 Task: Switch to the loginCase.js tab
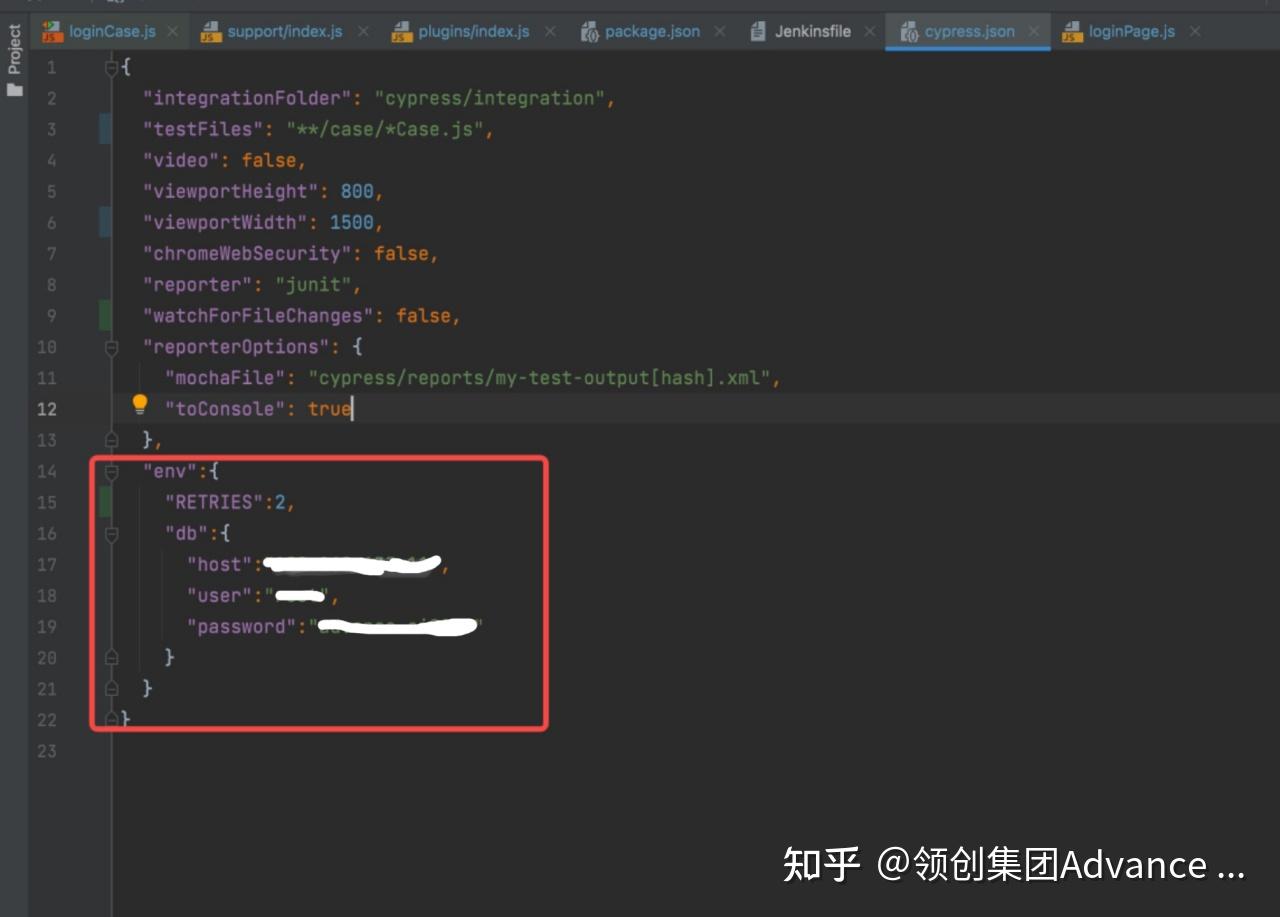click(112, 31)
